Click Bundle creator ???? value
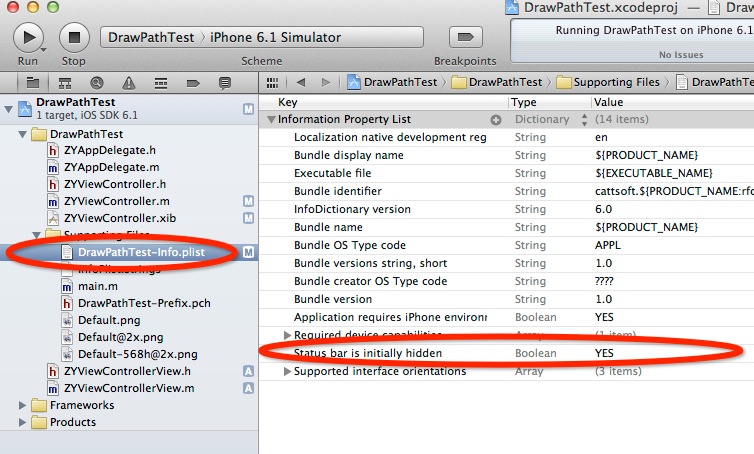 [604, 281]
